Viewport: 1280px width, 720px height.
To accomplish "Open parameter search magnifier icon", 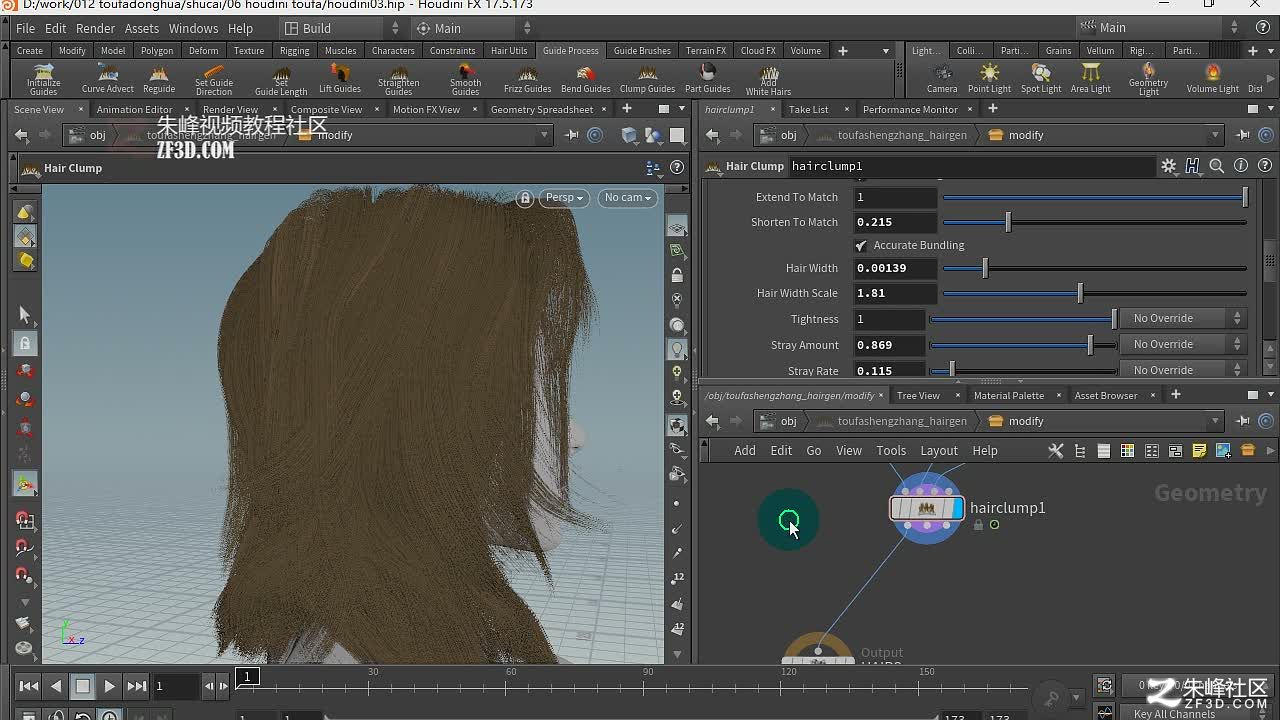I will (1216, 166).
